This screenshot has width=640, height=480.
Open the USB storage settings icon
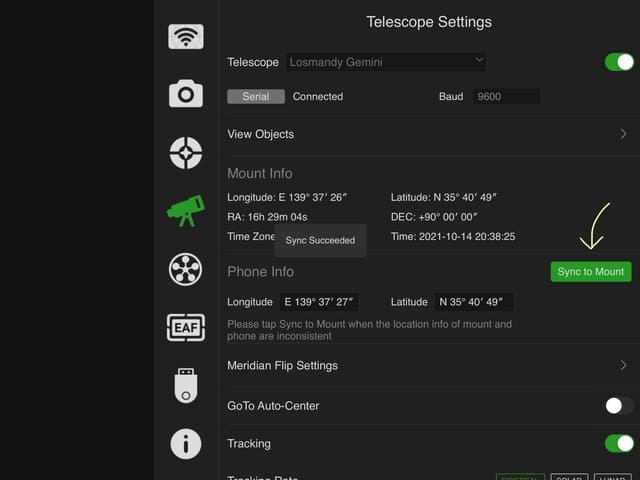pyautogui.click(x=186, y=385)
